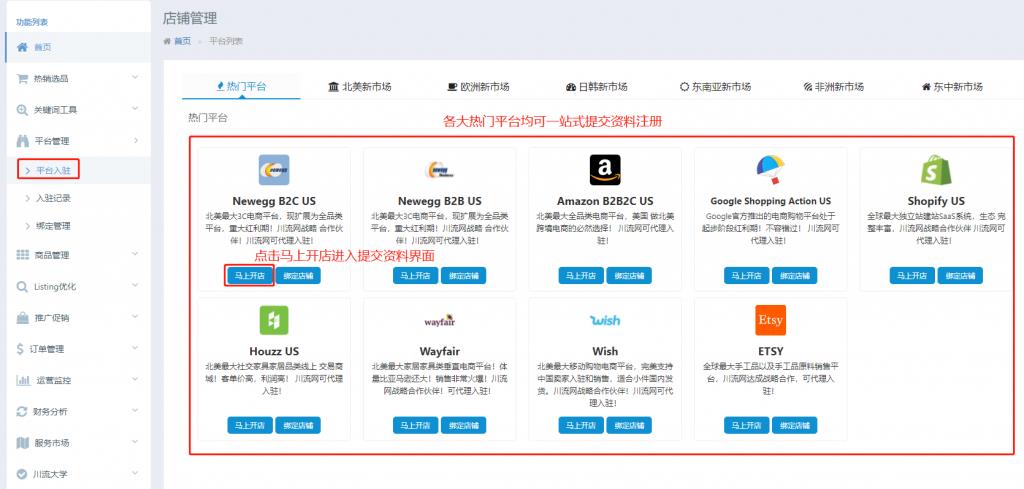Click the ETSY card title
Viewport: 1024px width, 489px height.
(x=771, y=351)
